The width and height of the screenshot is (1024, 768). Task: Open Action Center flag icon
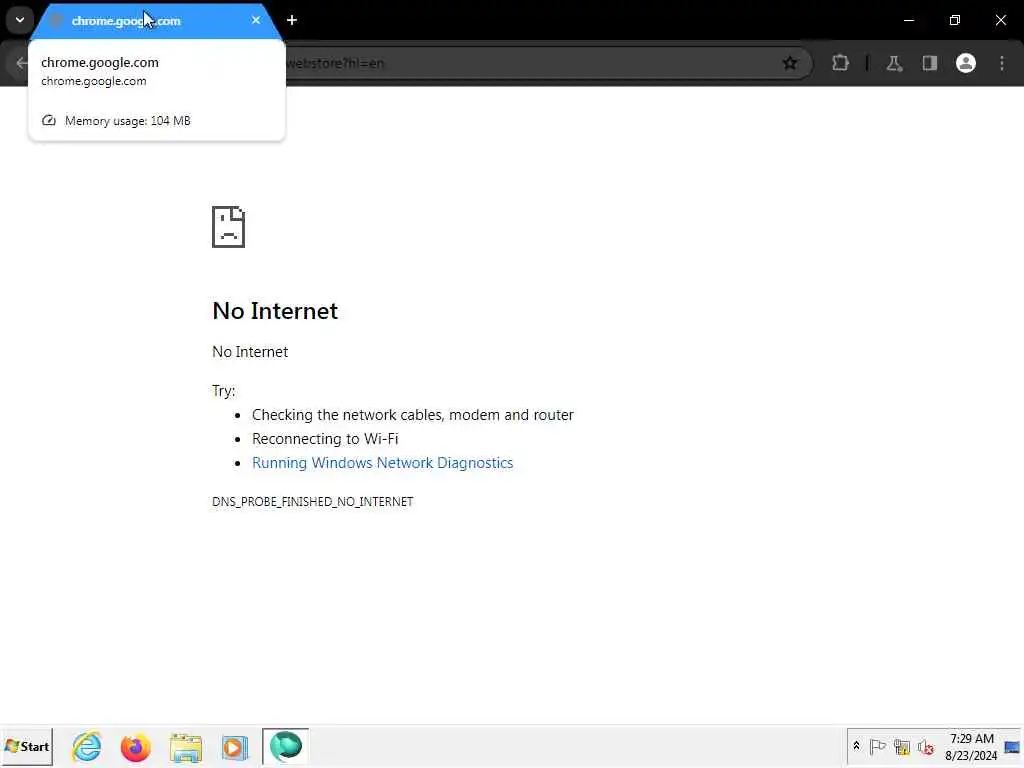point(878,746)
